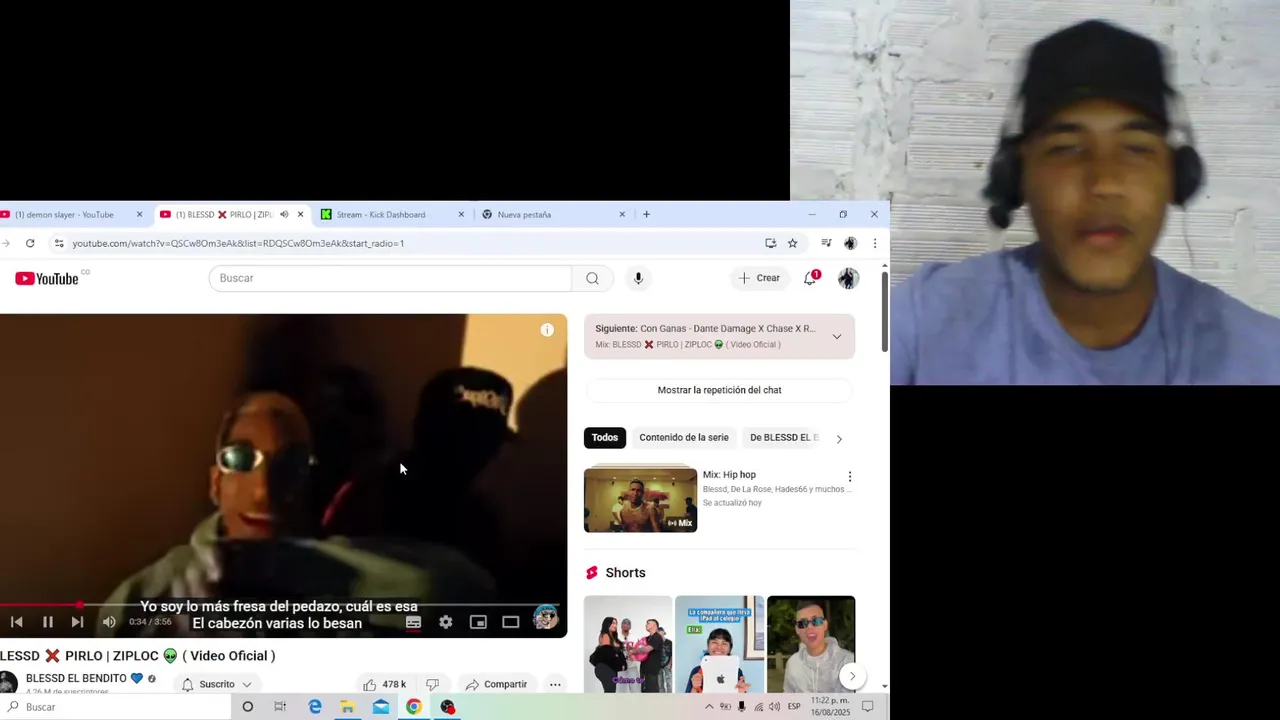
Task: Mute the video player volume
Action: point(109,622)
